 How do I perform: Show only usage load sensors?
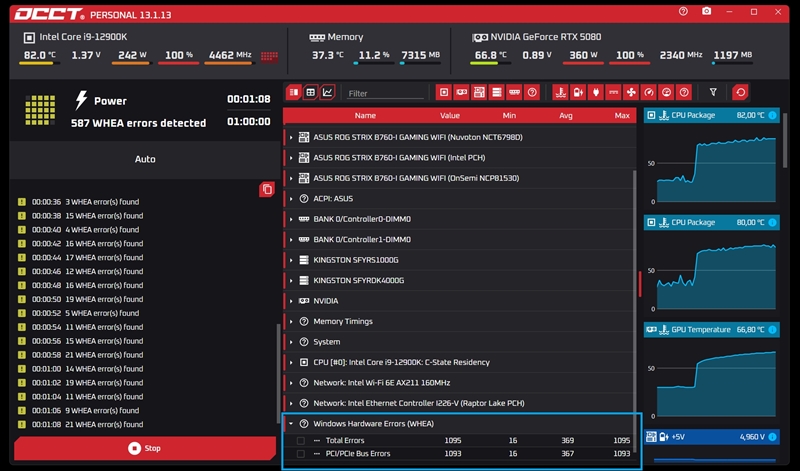click(666, 92)
